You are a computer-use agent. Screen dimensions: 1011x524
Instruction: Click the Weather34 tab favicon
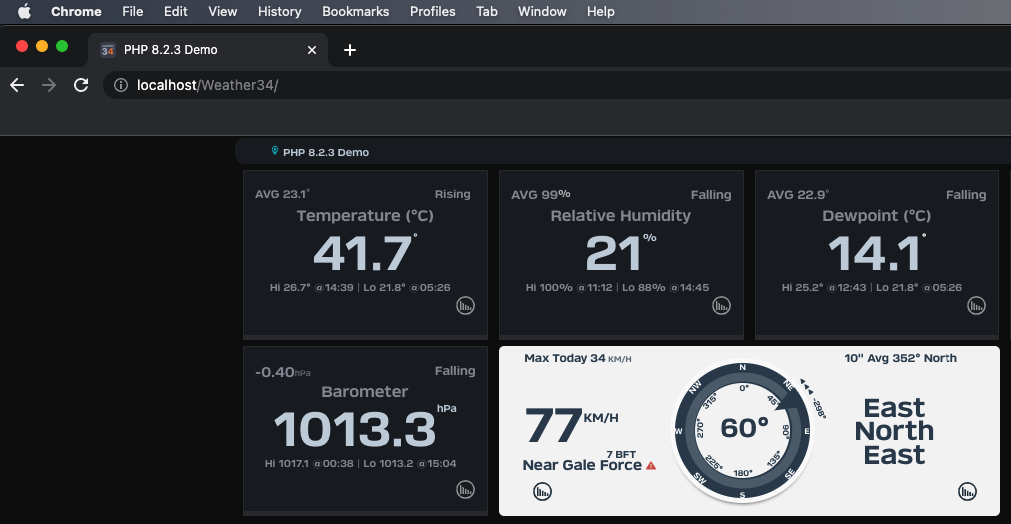(108, 50)
